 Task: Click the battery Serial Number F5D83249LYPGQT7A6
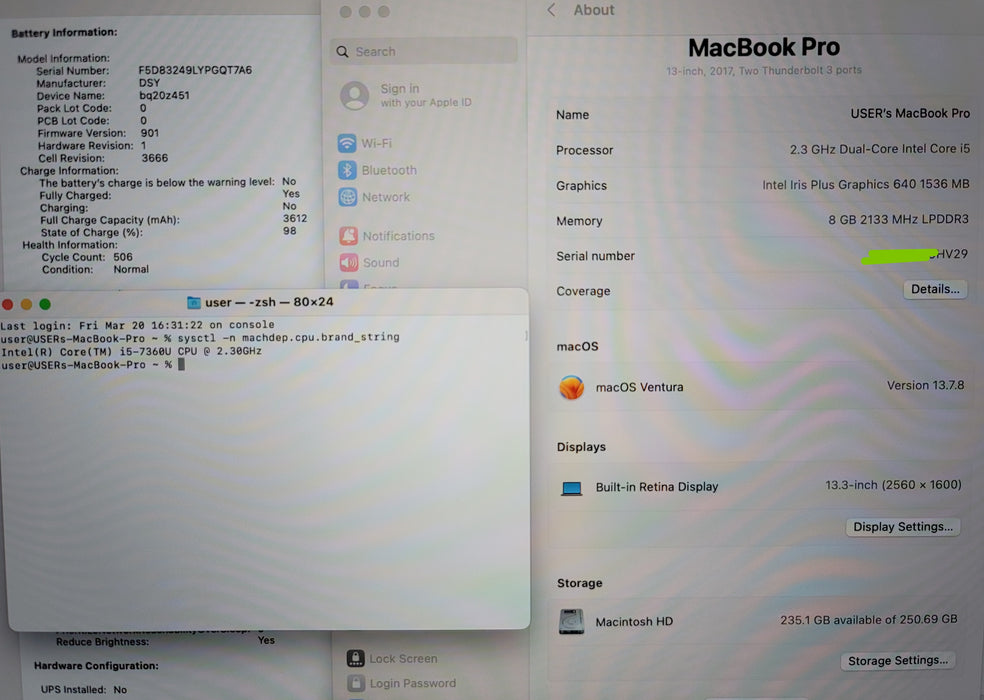point(195,70)
